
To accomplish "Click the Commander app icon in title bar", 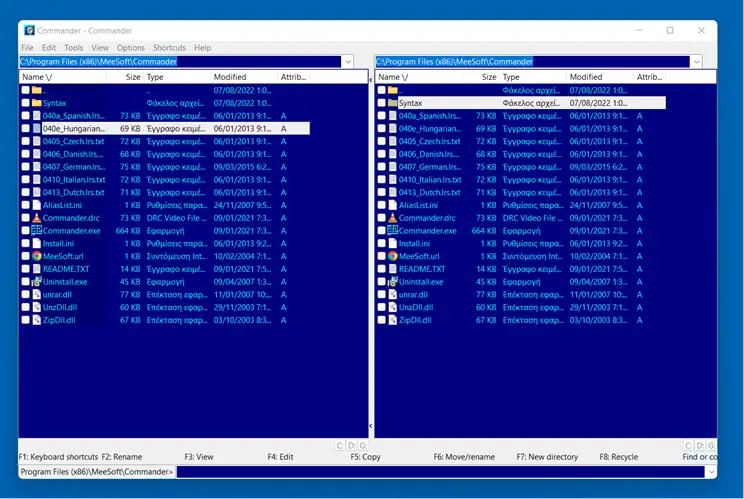I will click(x=29, y=30).
